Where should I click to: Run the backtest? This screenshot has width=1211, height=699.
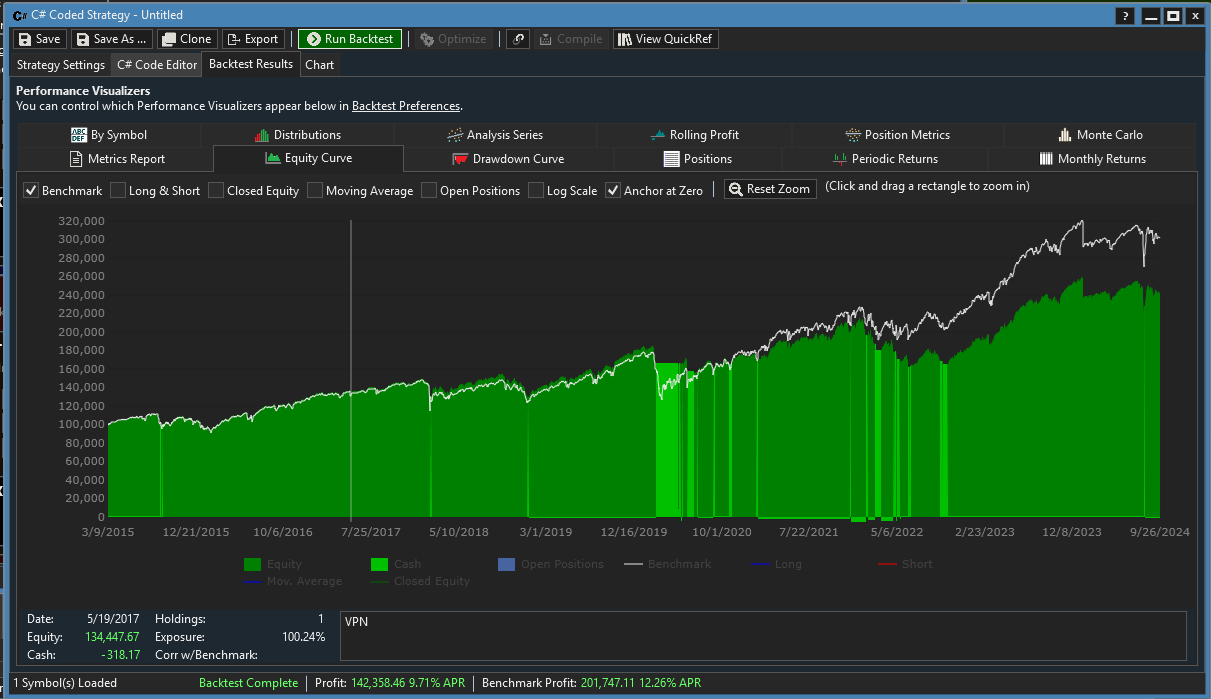pos(350,39)
